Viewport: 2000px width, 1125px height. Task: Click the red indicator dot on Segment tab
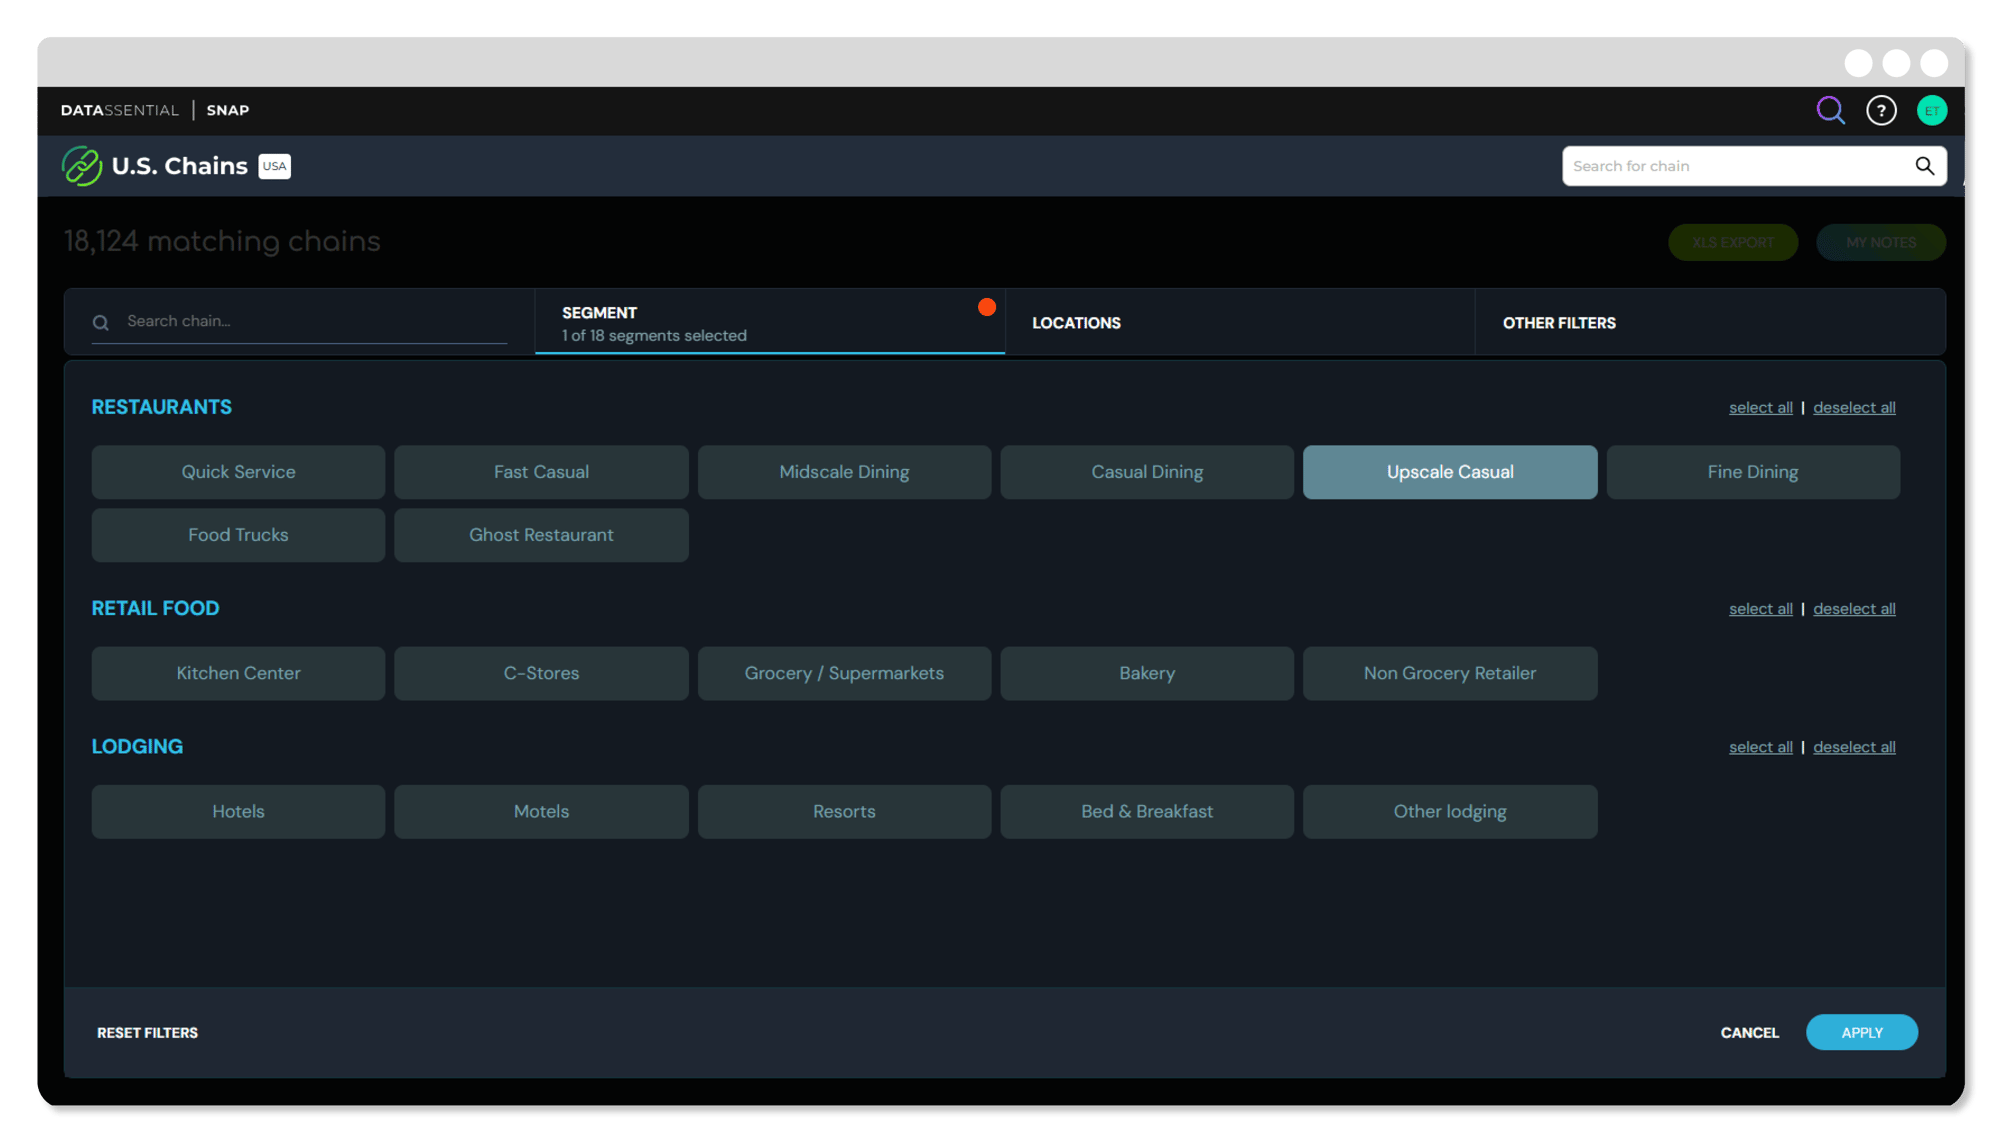click(986, 307)
